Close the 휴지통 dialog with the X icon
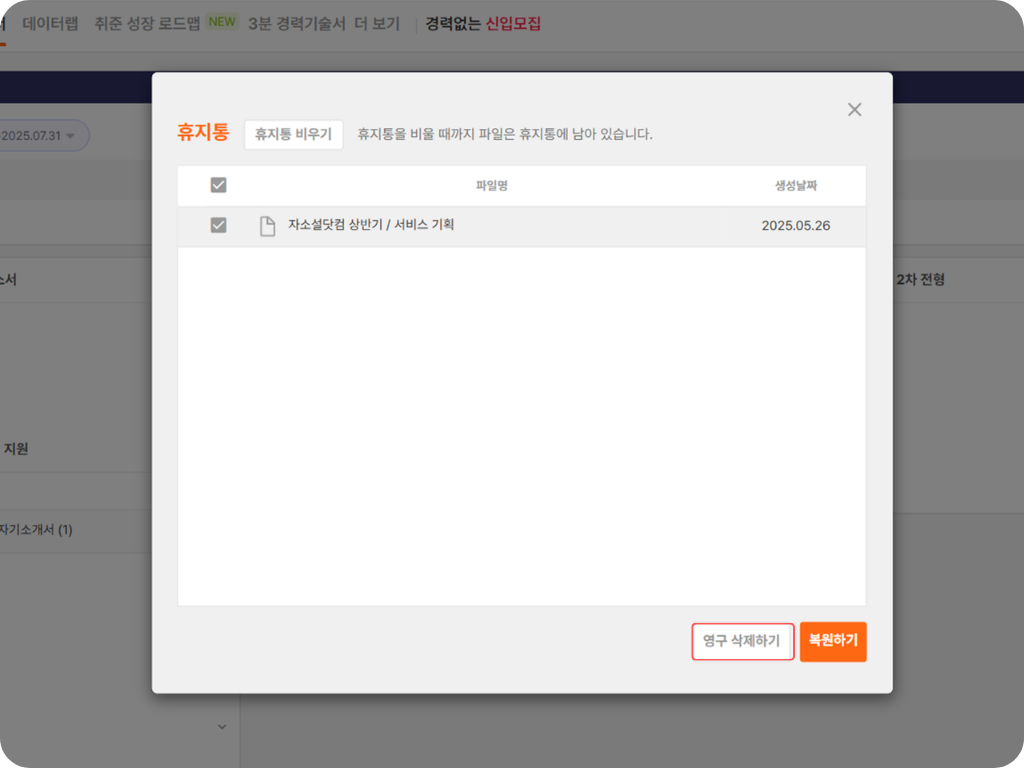The height and width of the screenshot is (768, 1024). tap(854, 109)
